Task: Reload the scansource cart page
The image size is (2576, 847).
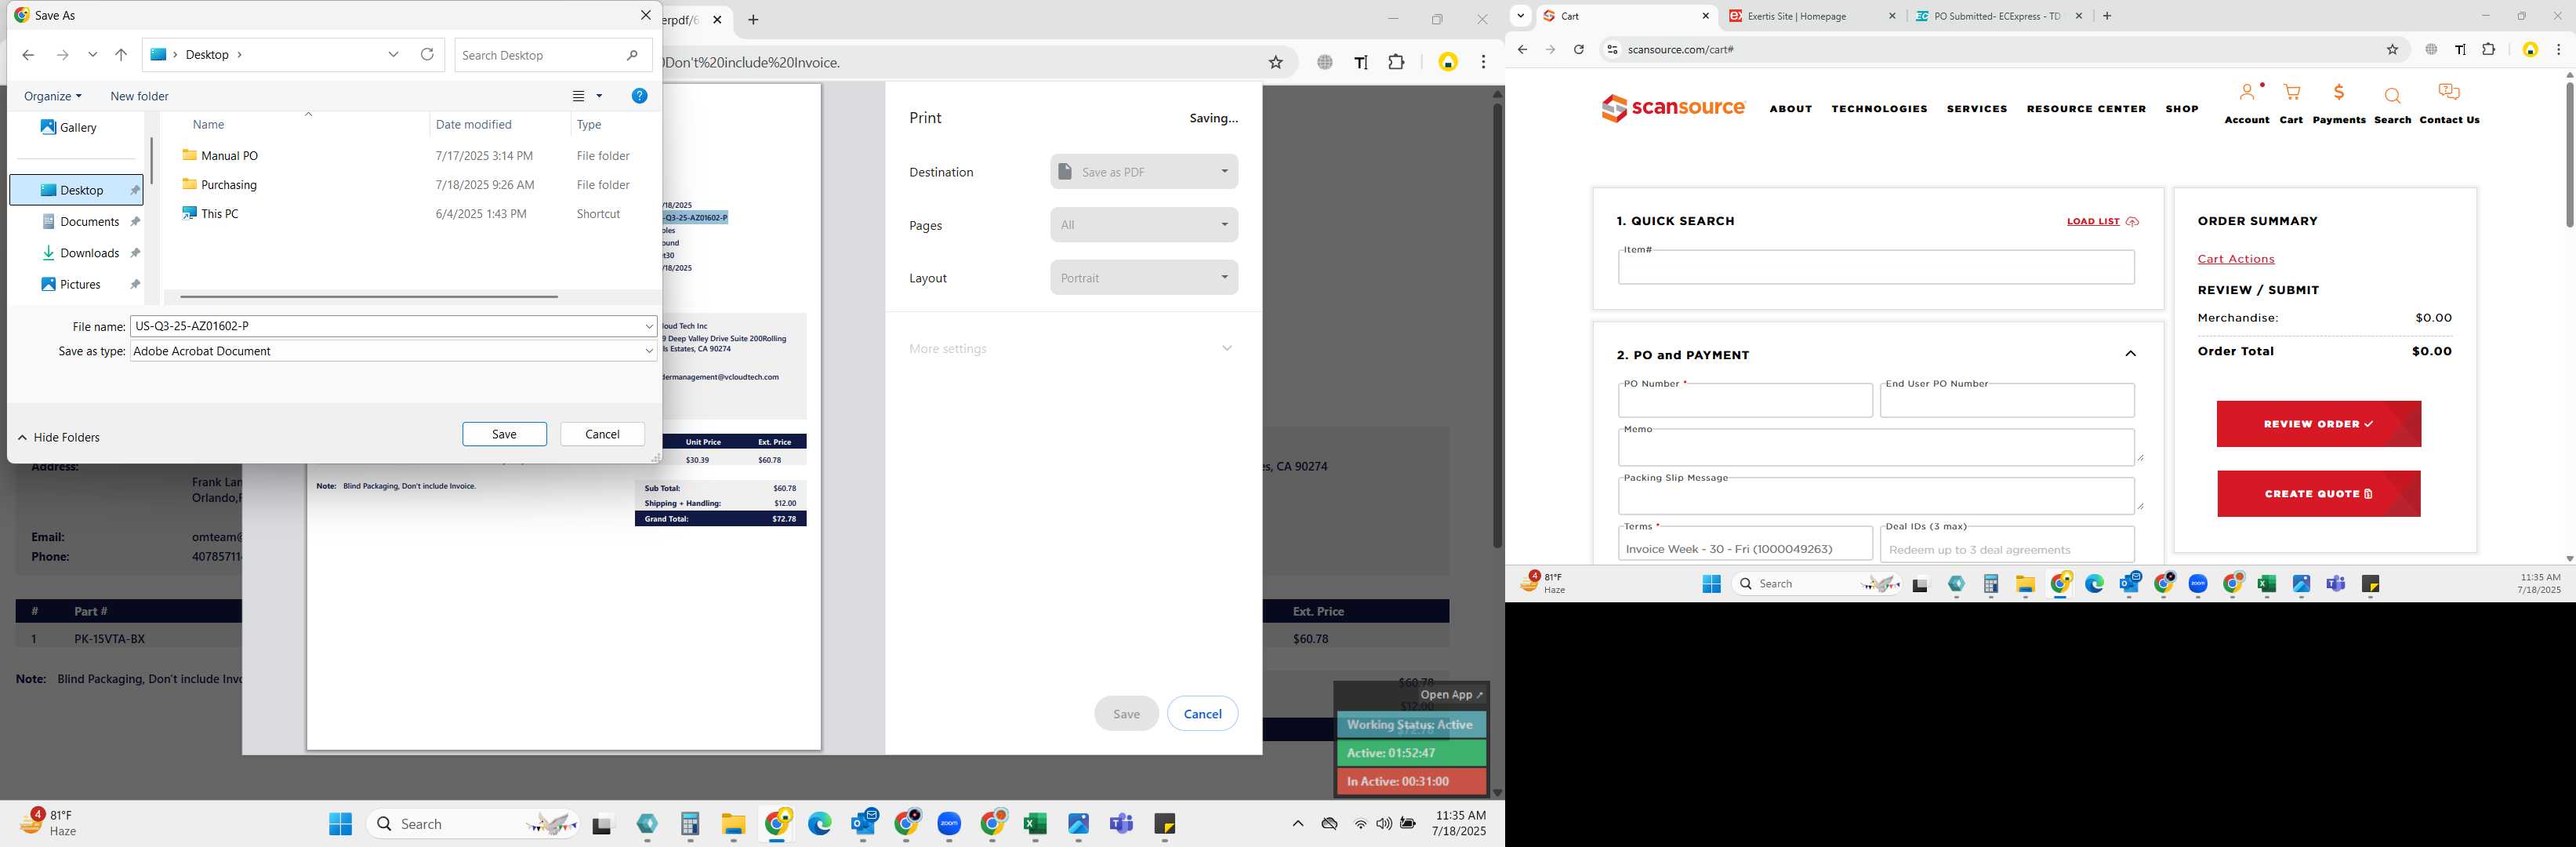Action: point(1579,49)
